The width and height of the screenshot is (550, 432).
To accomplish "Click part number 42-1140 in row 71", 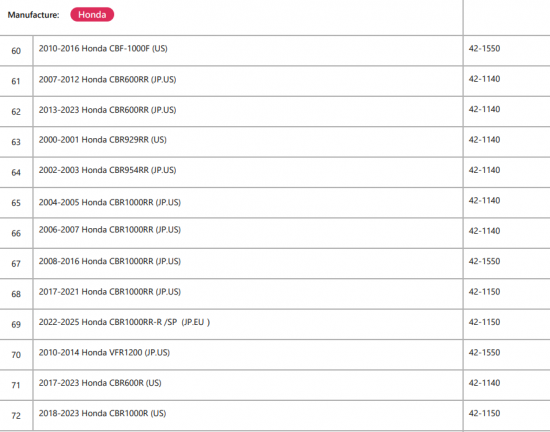I will tap(484, 383).
